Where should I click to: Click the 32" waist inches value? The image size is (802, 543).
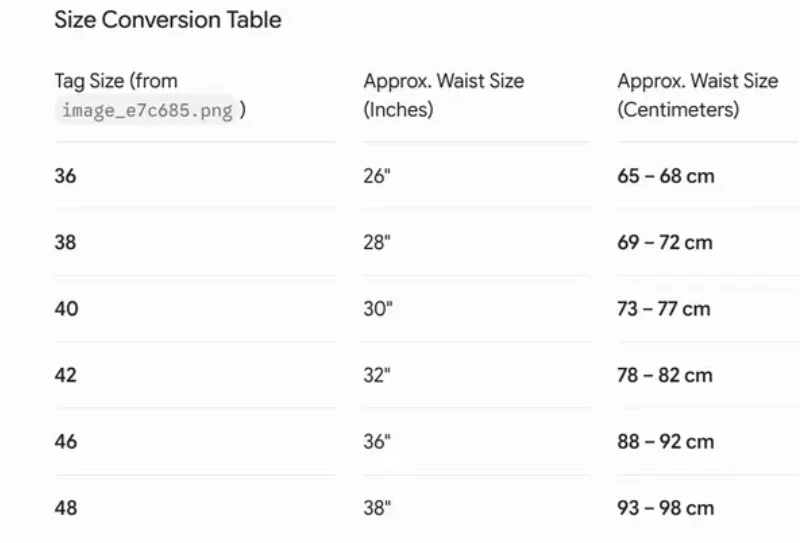pyautogui.click(x=377, y=375)
